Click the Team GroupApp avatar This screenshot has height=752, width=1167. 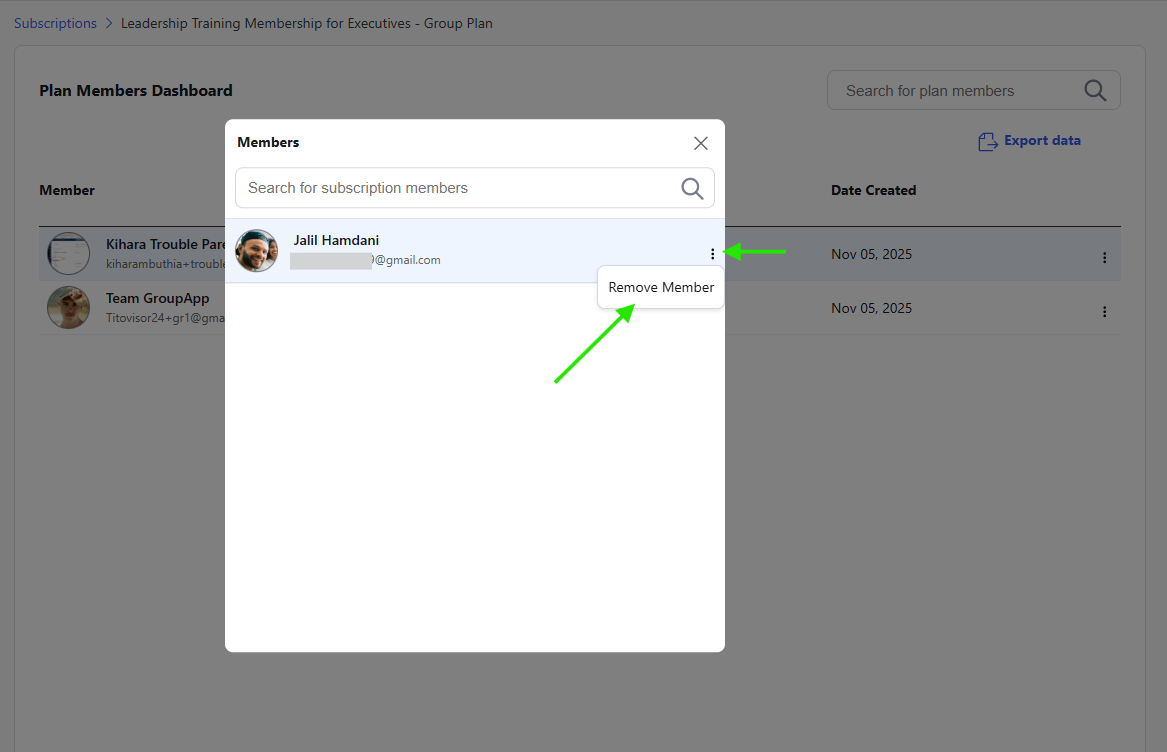tap(68, 308)
